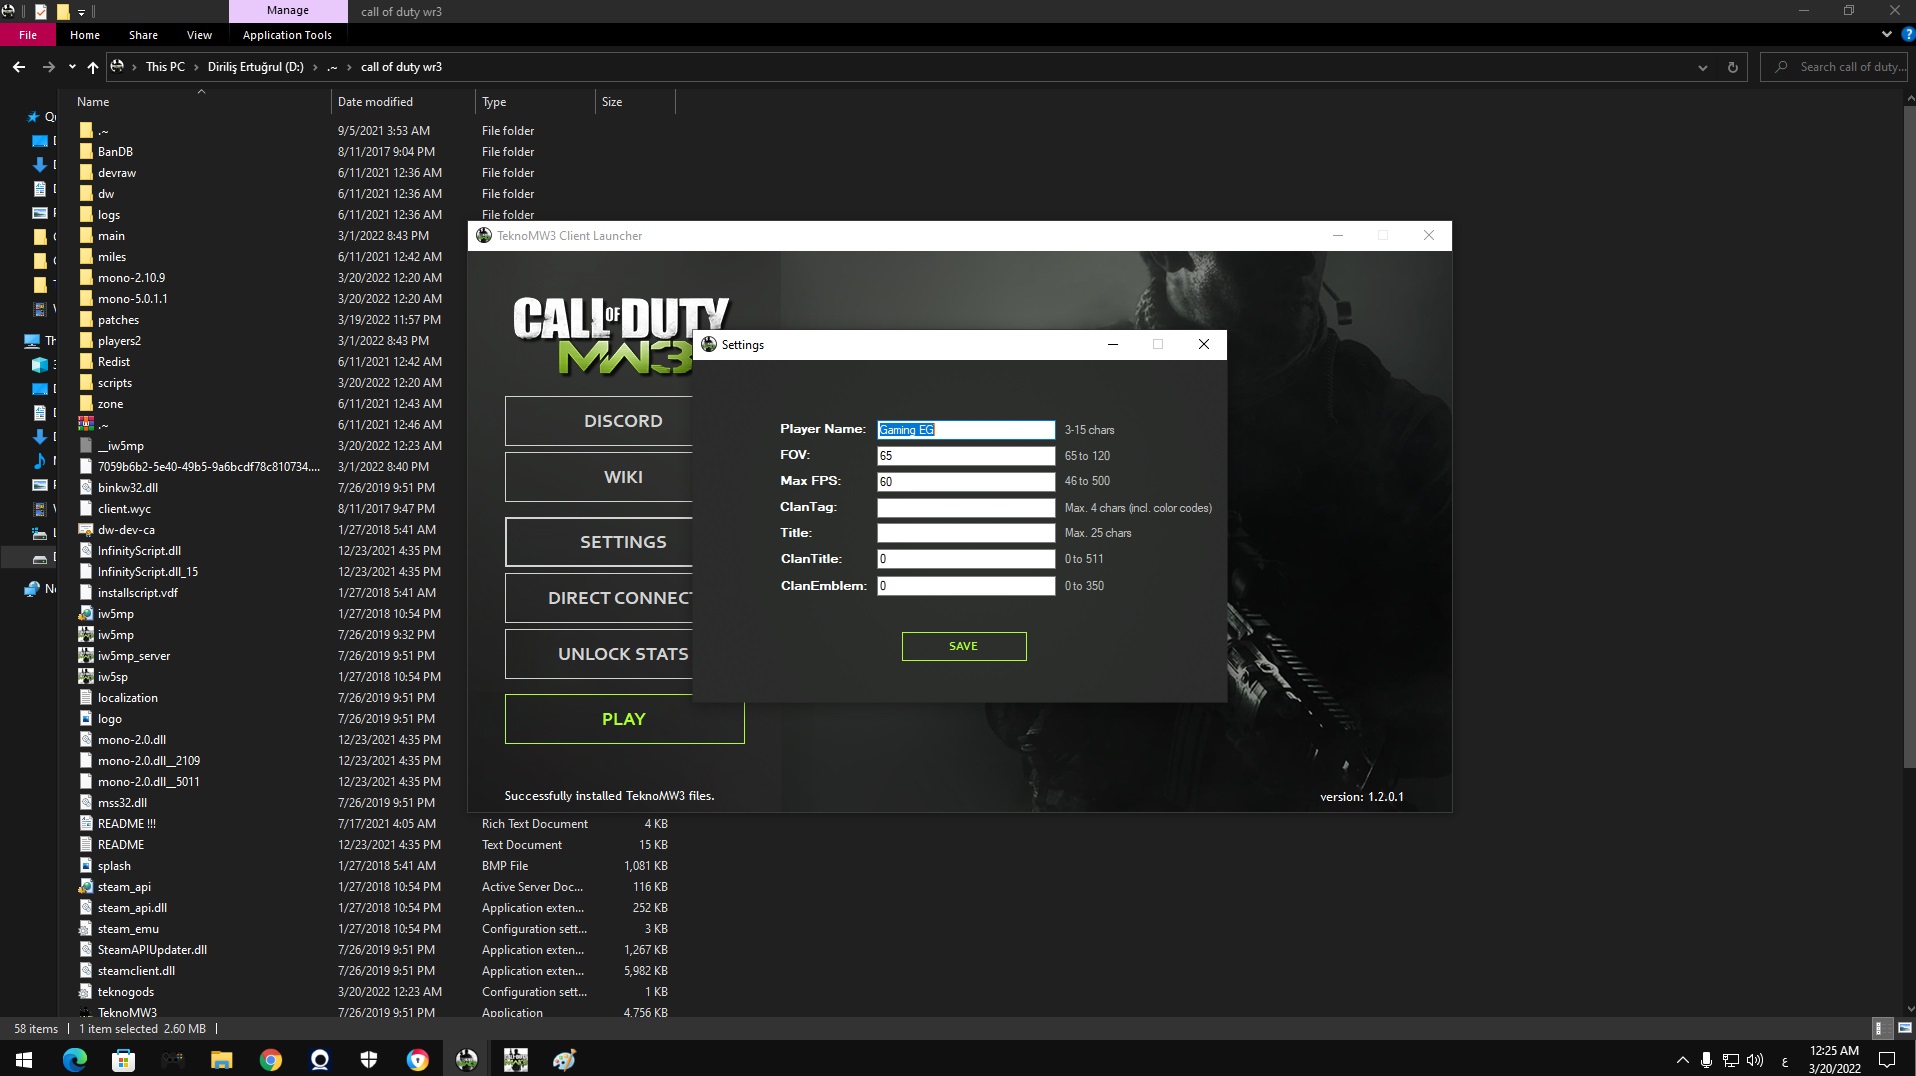Switch to the Share ribbon tab
Screen dimensions: 1916x1076
point(143,35)
